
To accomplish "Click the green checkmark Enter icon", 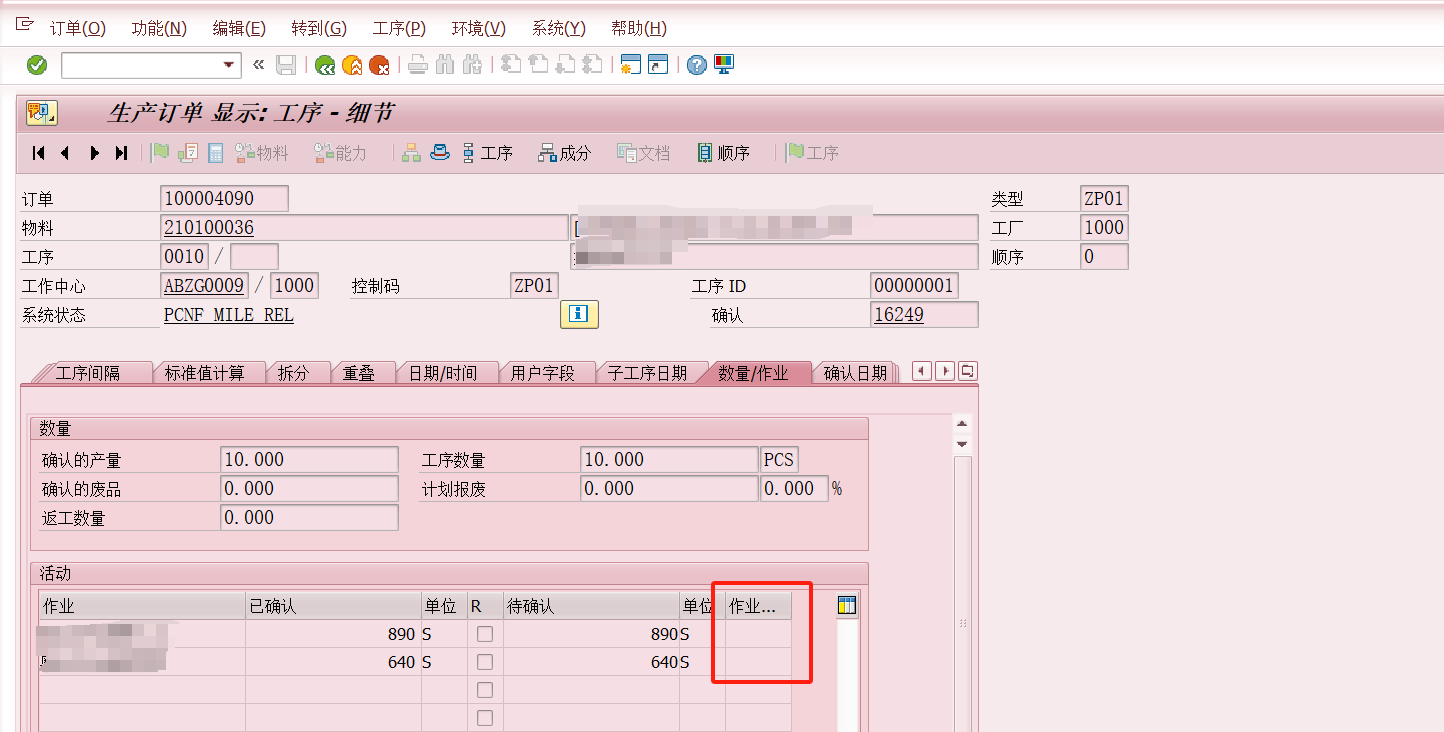I will pyautogui.click(x=37, y=66).
